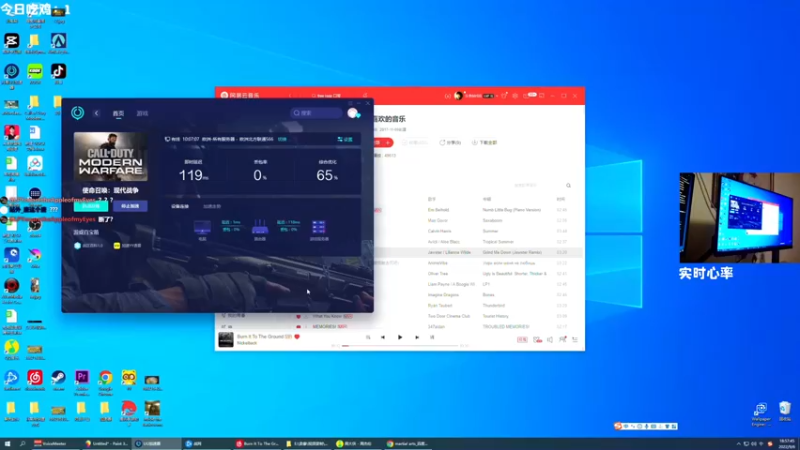Click the white hexagon toolbox item icon
The width and height of the screenshot is (800, 450).
(x=78, y=245)
